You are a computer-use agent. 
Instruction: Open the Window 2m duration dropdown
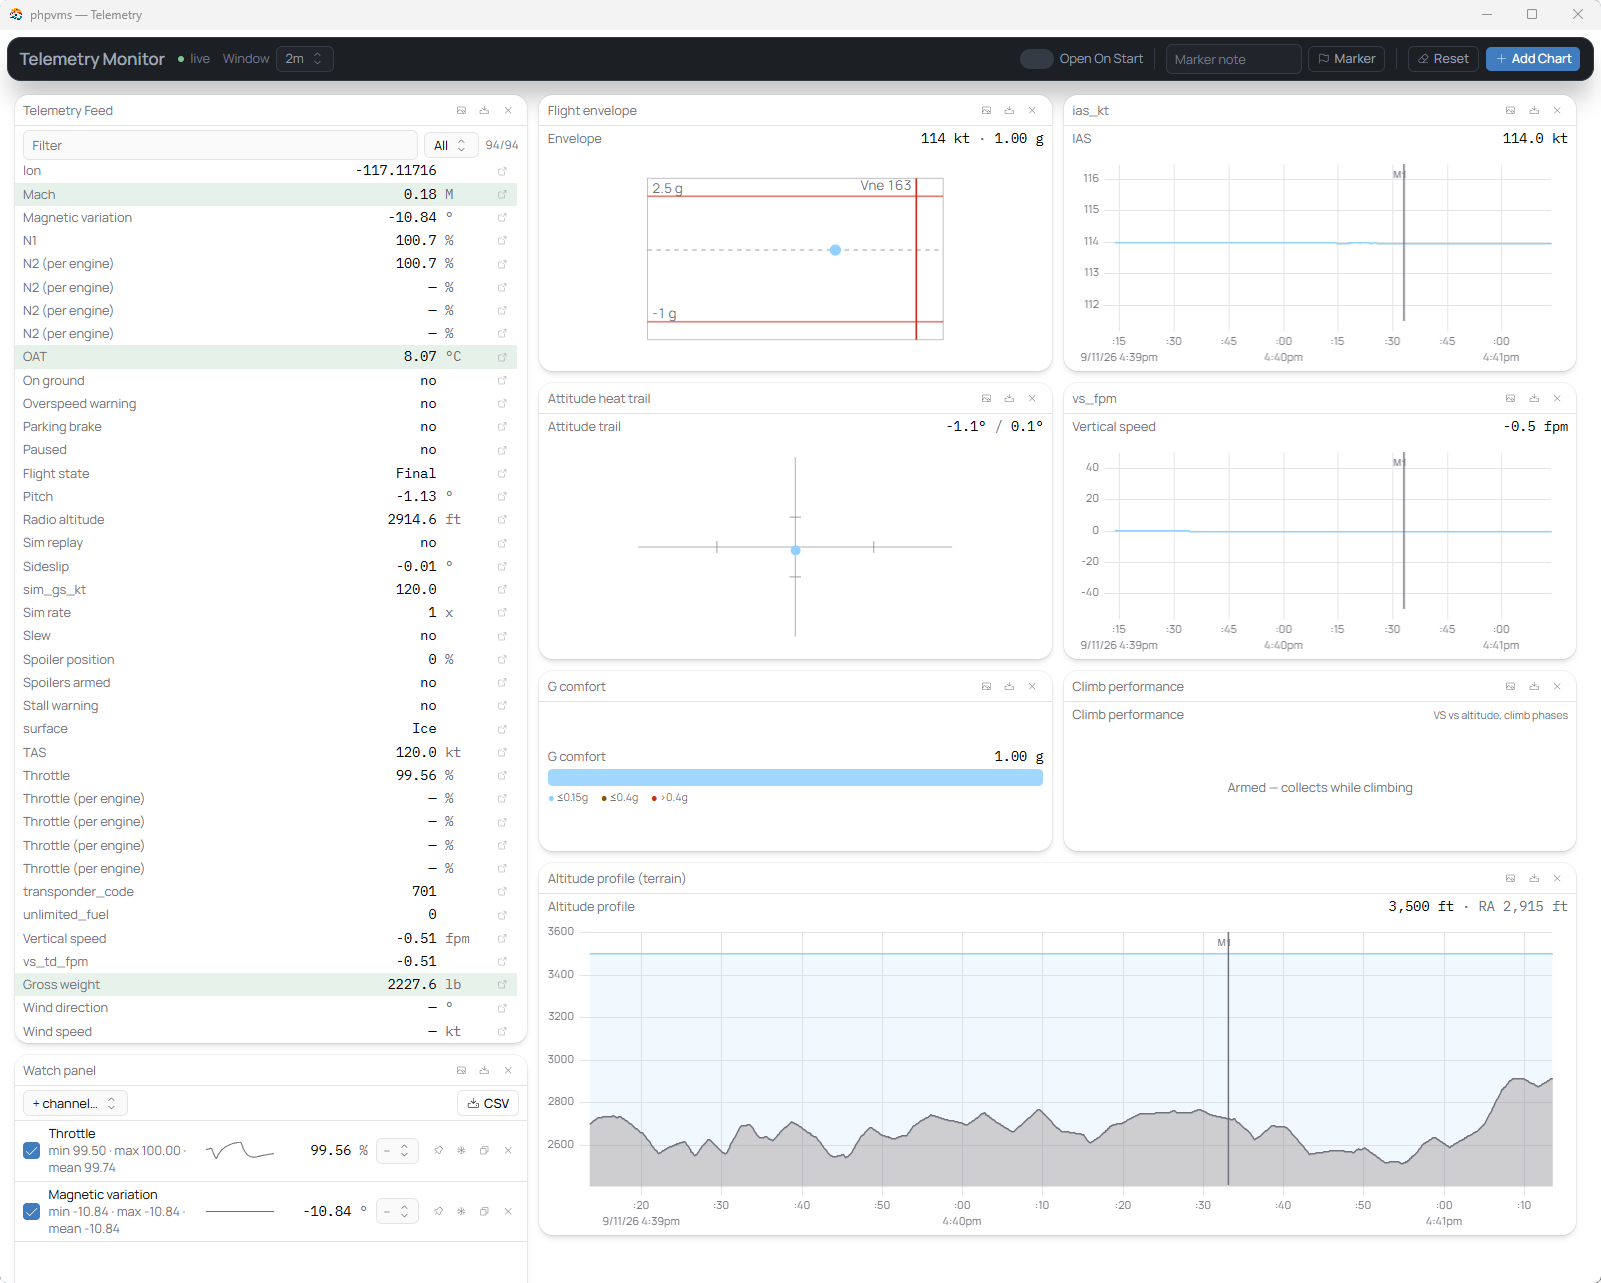(x=305, y=59)
